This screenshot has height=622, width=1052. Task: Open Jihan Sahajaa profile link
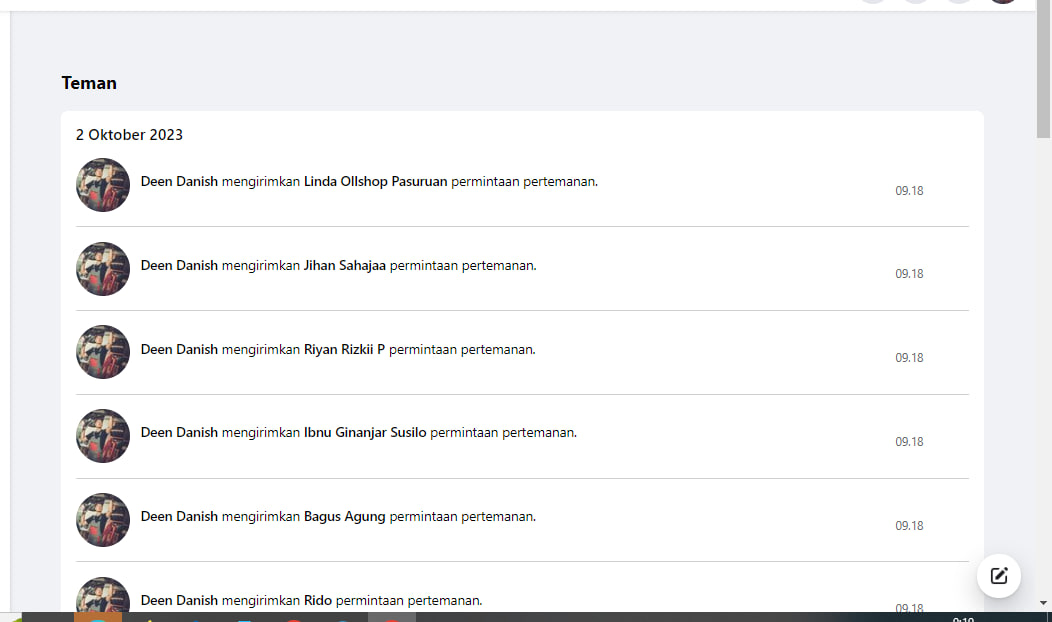point(345,266)
